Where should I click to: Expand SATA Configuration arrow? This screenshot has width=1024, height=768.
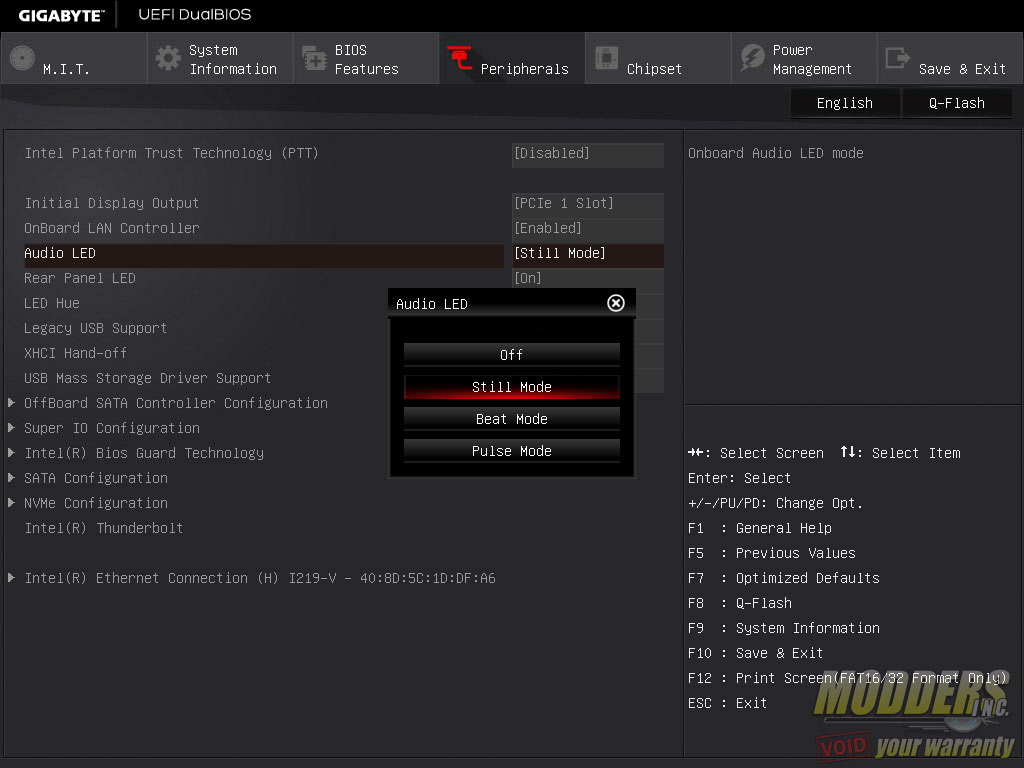click(x=11, y=478)
